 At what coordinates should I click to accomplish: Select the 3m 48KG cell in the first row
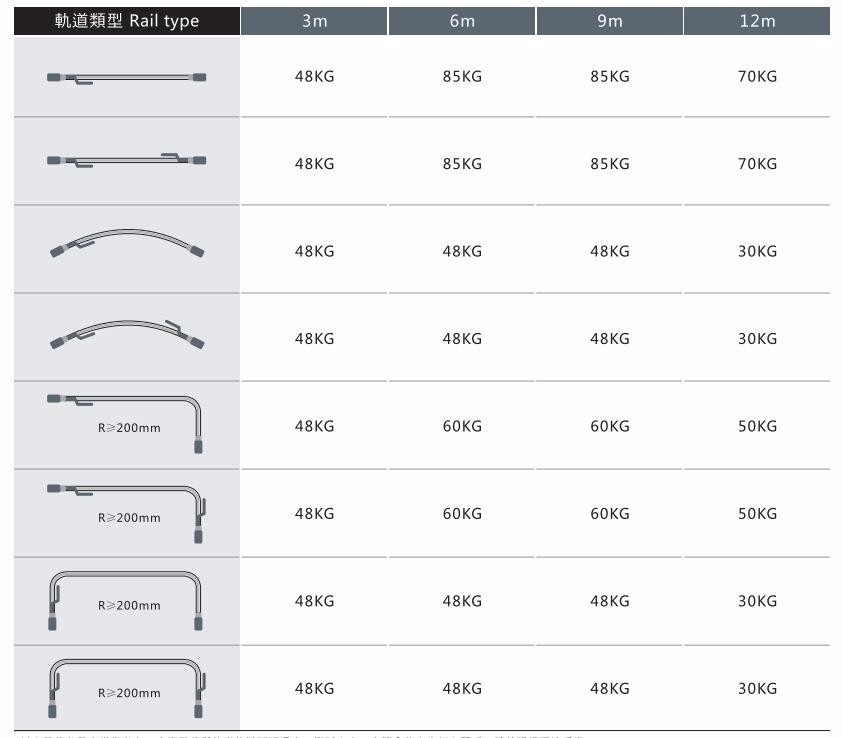coord(314,77)
